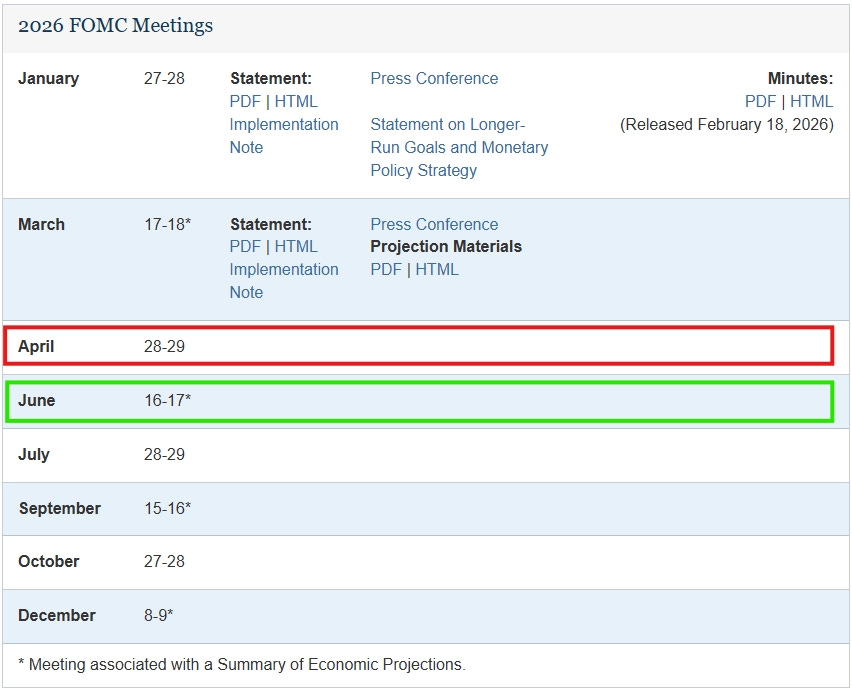Open January Statement HTML link
This screenshot has height=690, width=852.
tap(296, 102)
